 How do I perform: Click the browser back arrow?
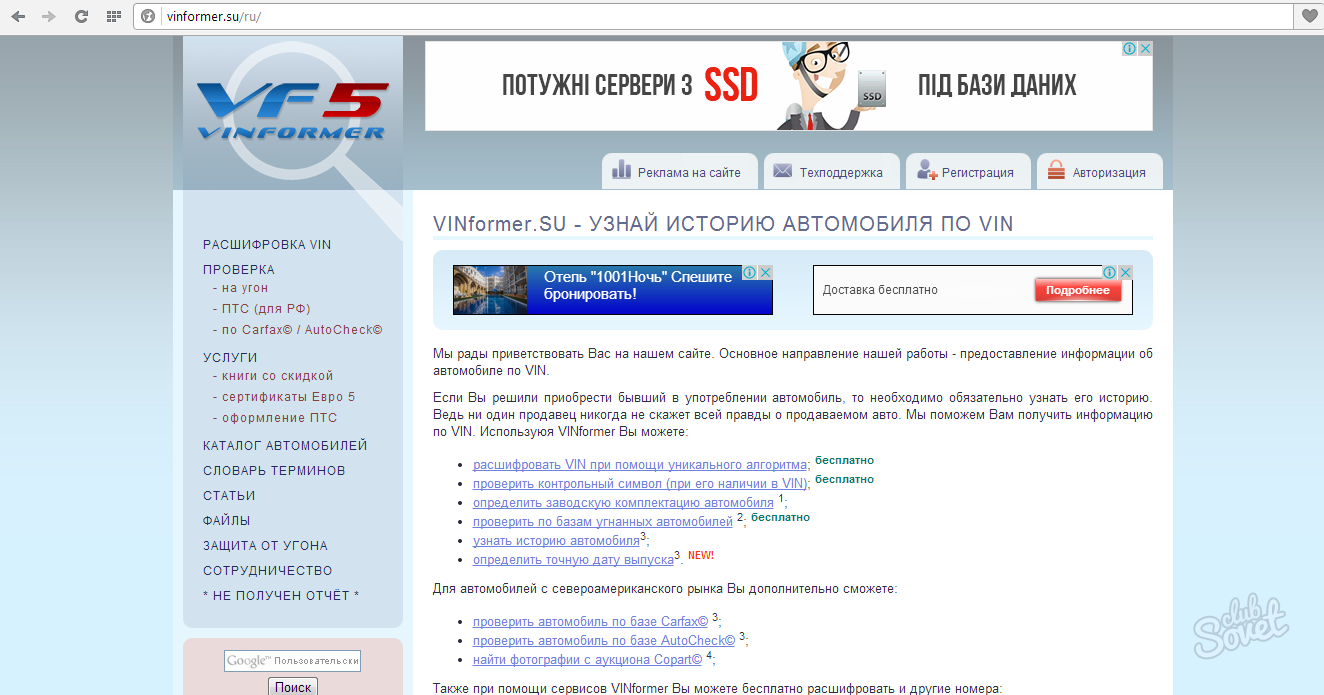pyautogui.click(x=18, y=17)
